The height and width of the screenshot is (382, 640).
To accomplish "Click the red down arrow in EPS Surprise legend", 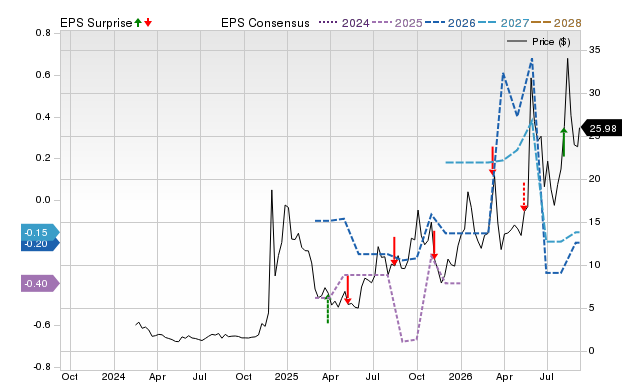I will coord(148,23).
